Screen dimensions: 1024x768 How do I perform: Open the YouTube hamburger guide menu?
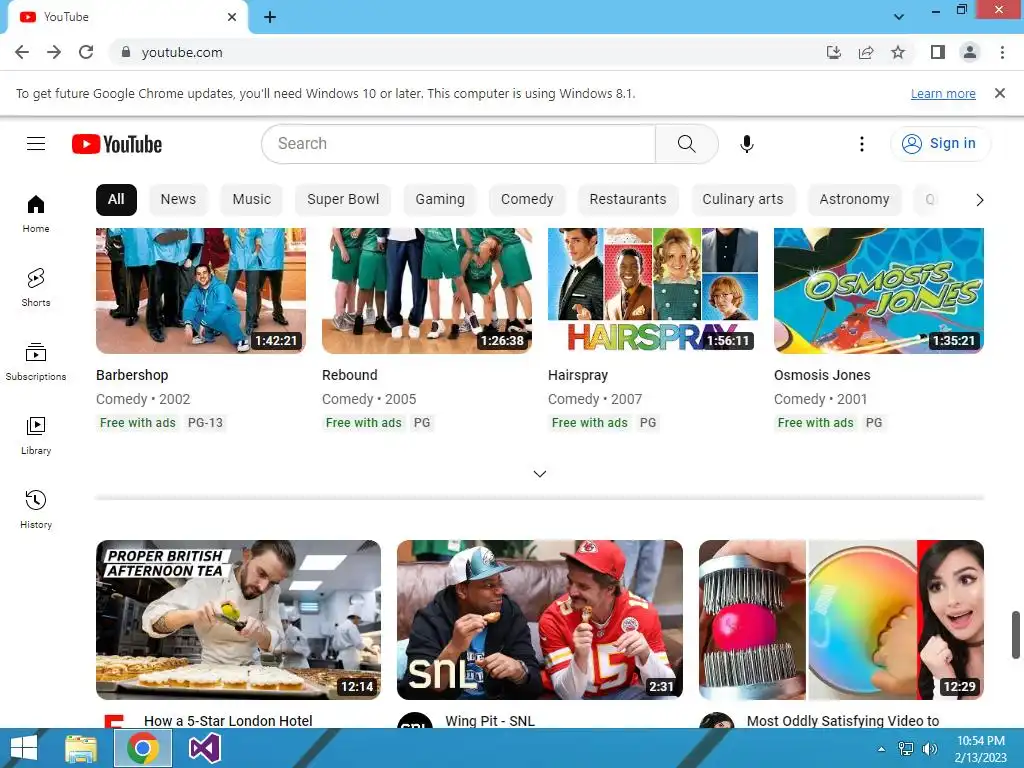[36, 144]
